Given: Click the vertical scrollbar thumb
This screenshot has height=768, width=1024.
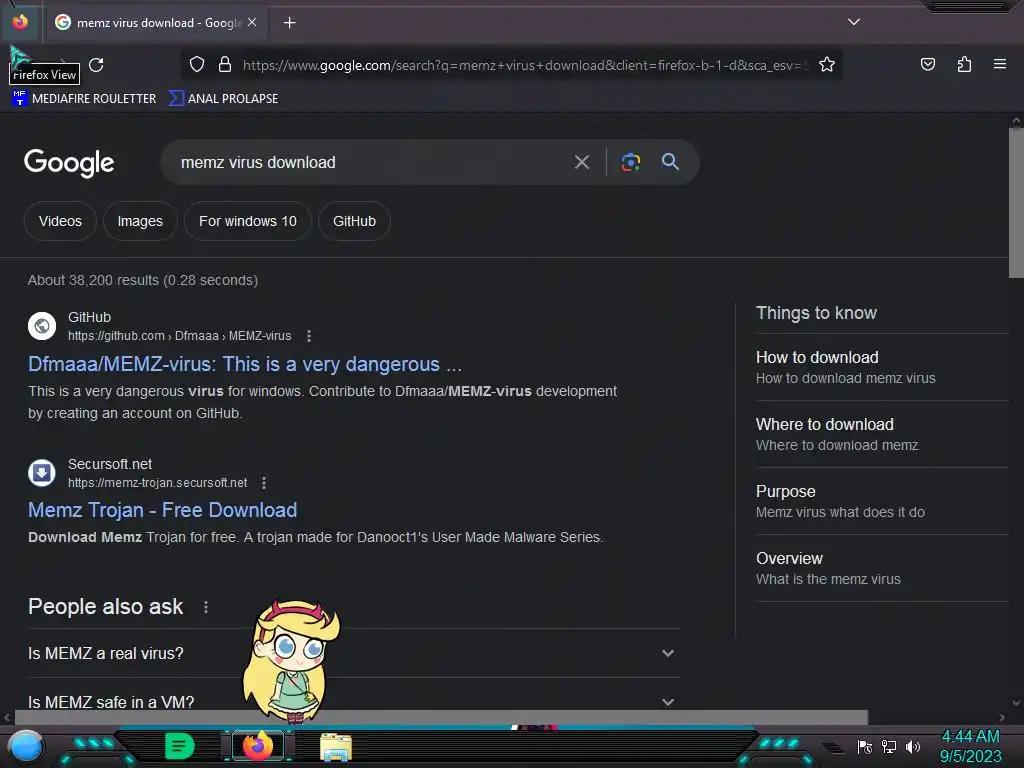Looking at the screenshot, I should click(x=1016, y=202).
